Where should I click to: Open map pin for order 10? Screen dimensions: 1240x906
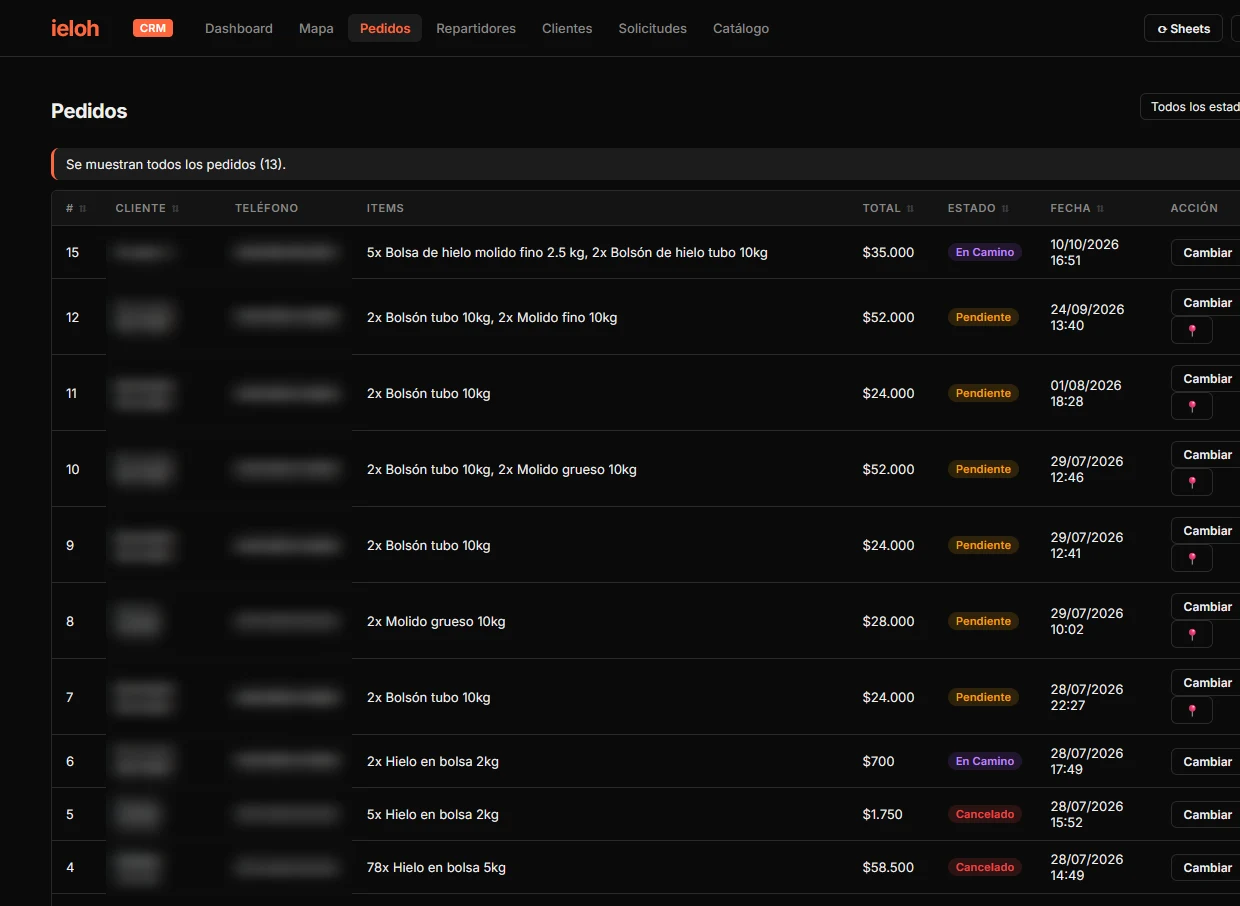tap(1192, 483)
